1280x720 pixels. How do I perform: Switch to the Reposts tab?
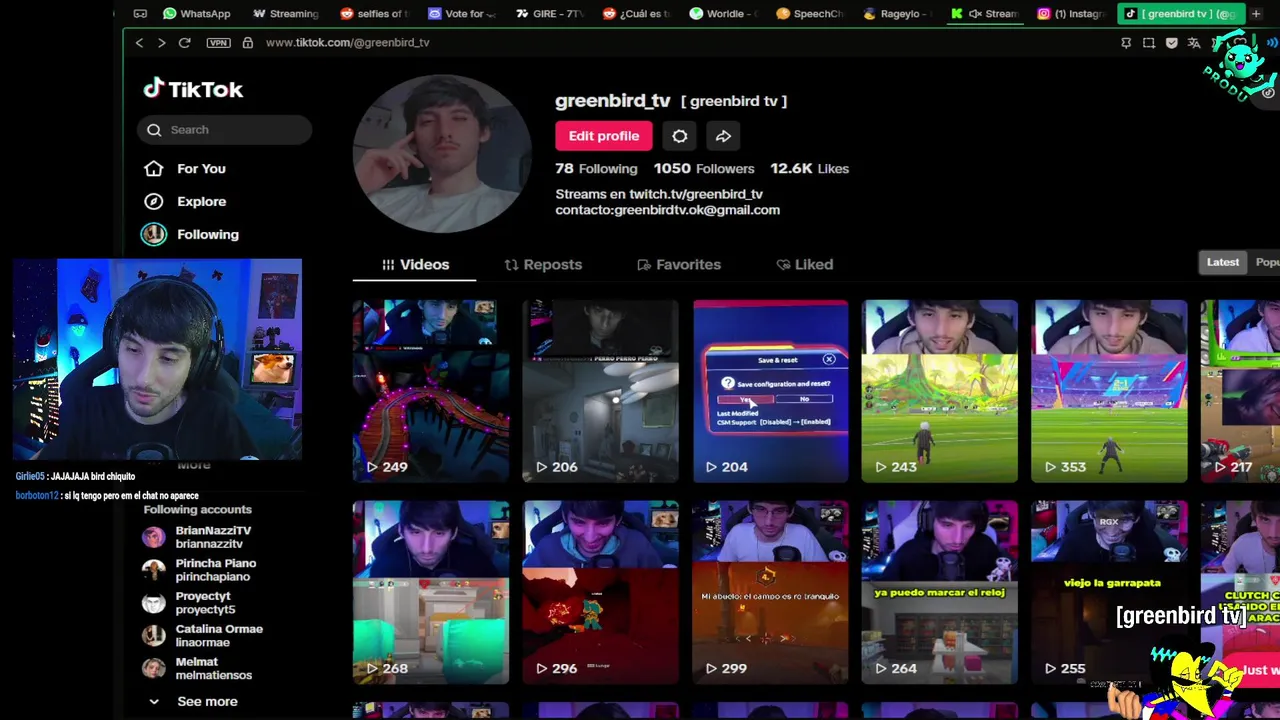[x=543, y=265]
